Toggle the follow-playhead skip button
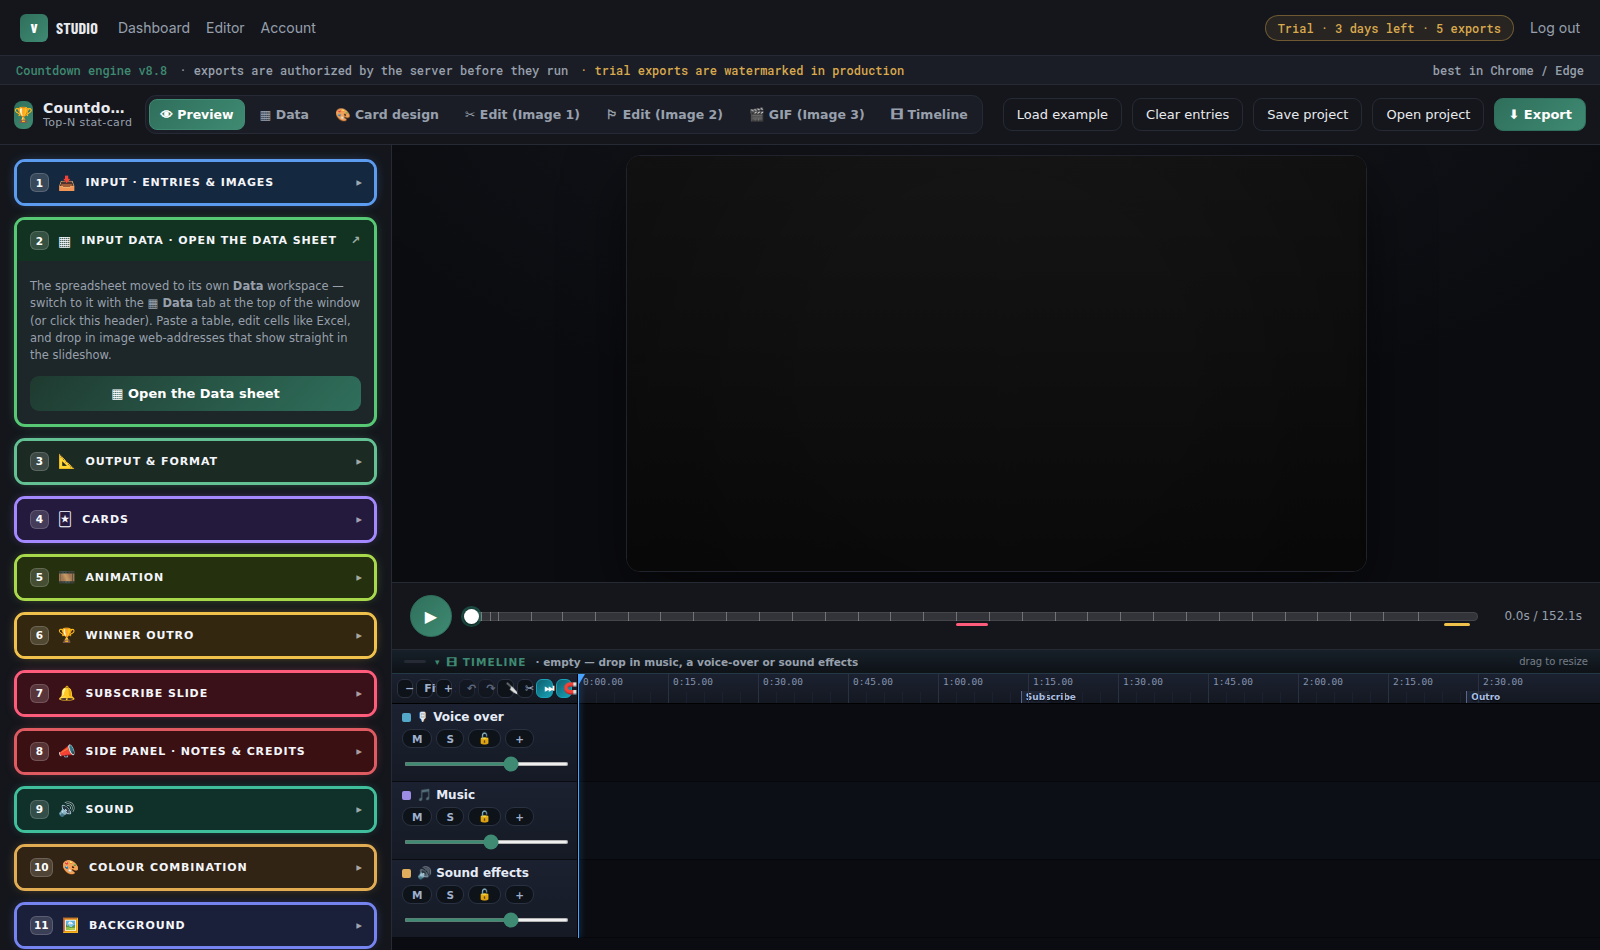The width and height of the screenshot is (1600, 950). pyautogui.click(x=546, y=688)
